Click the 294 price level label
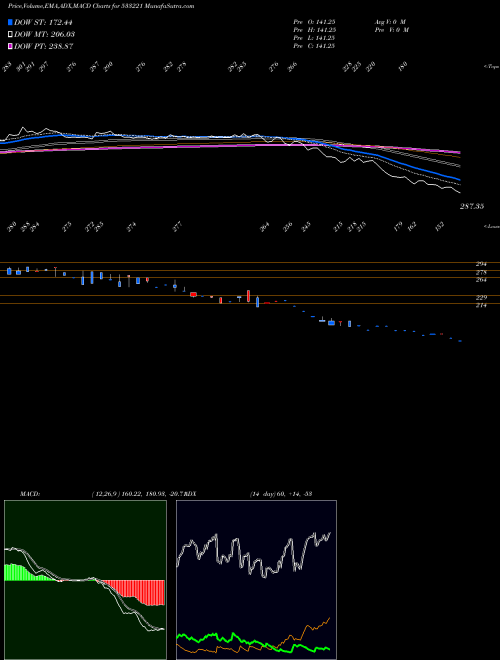 (481, 264)
